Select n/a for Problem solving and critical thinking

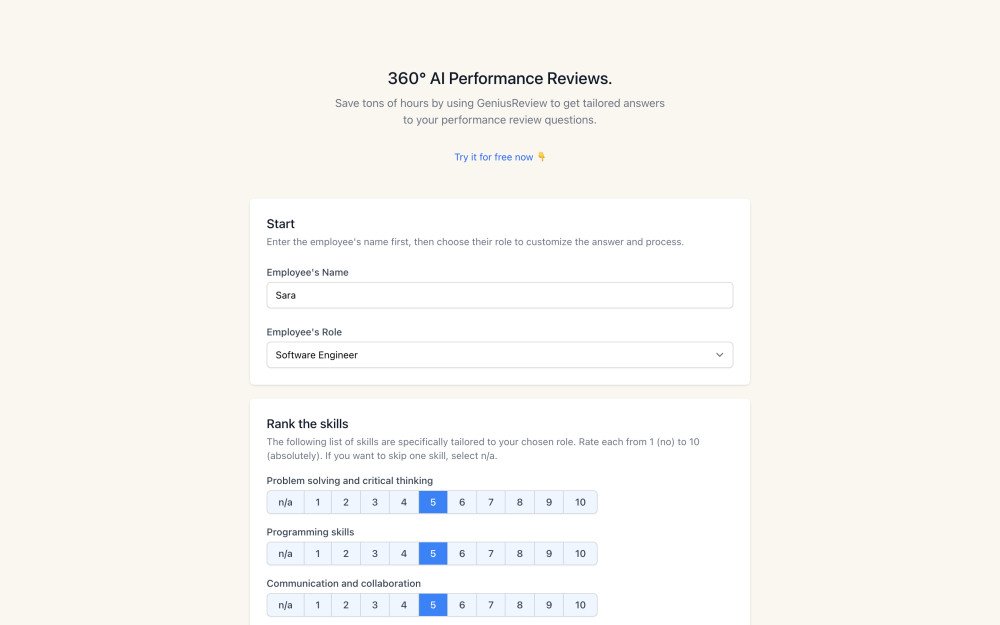[285, 502]
